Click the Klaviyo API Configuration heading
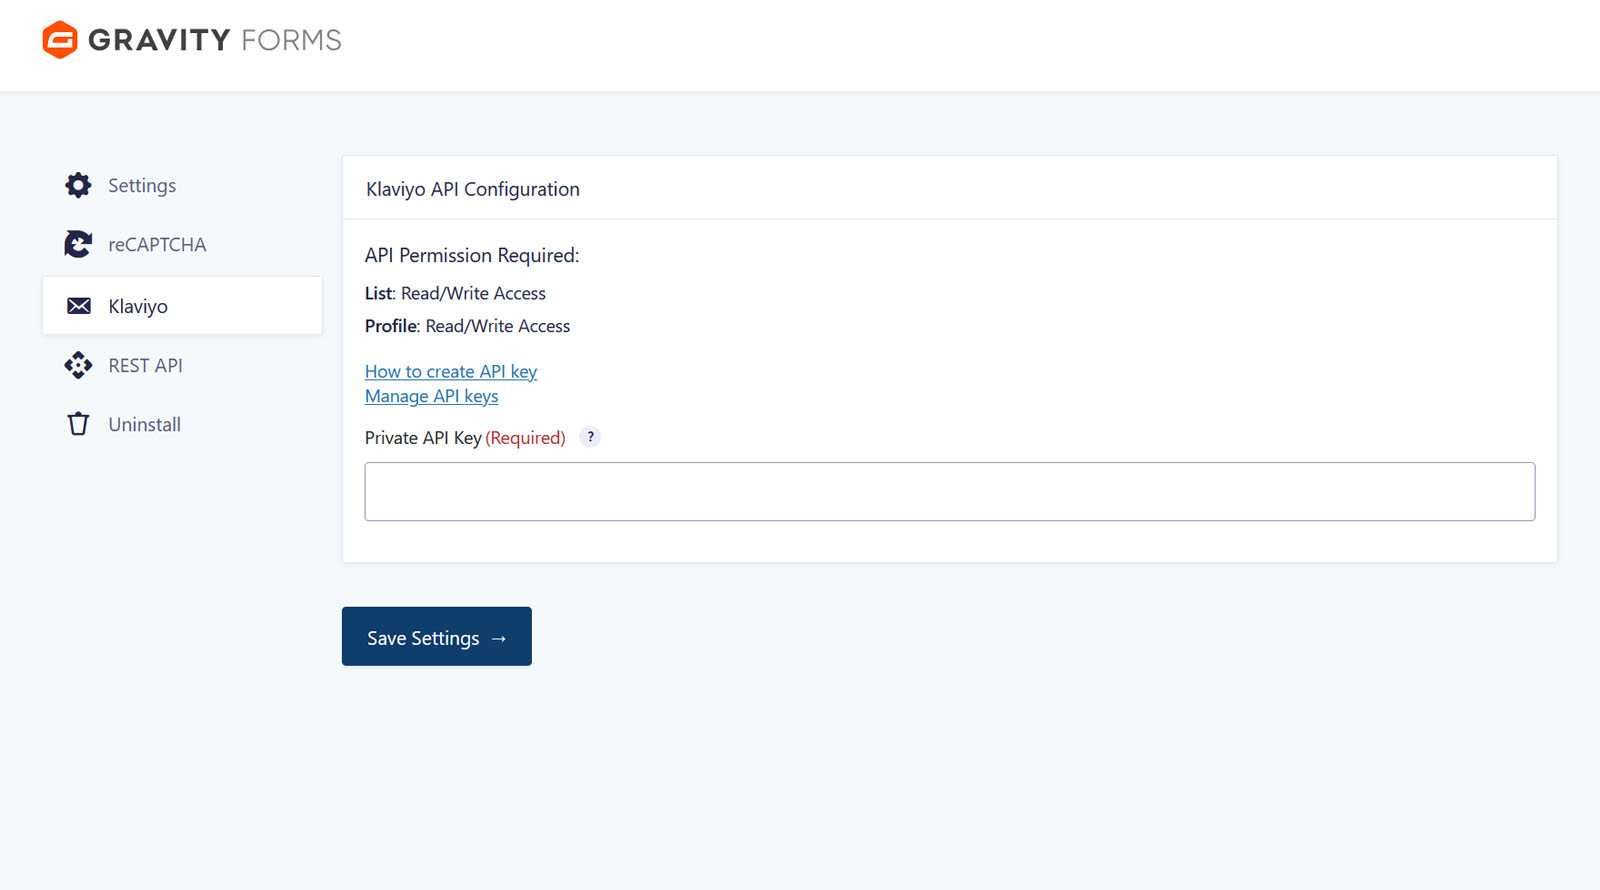 click(473, 189)
